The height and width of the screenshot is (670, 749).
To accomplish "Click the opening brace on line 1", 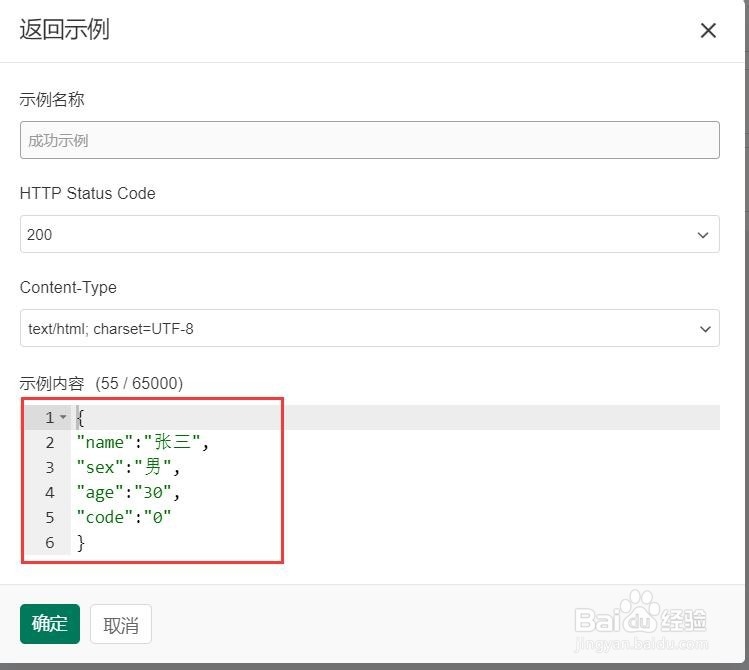I will (80, 417).
